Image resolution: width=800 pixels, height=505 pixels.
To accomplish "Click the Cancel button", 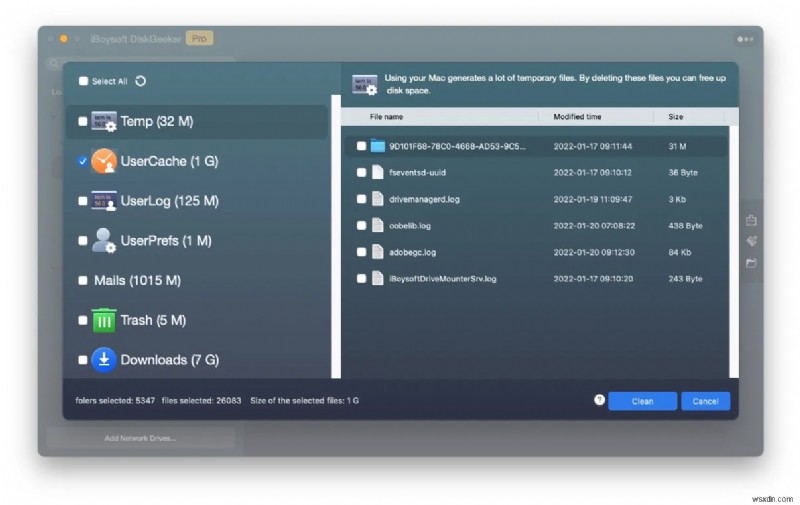I will pos(706,401).
